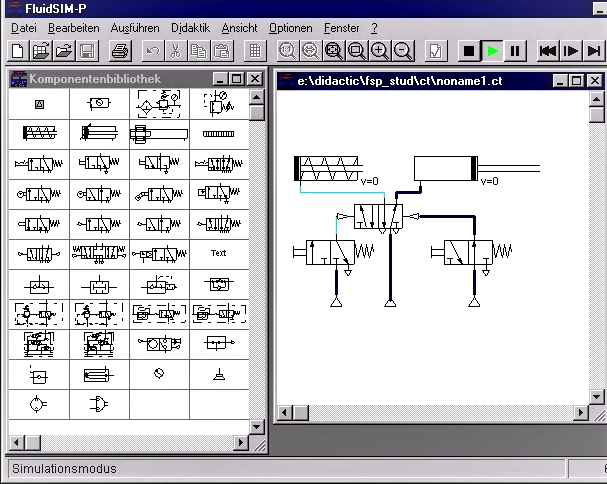Reset simulation to the beginning
607x484 pixels.
tap(548, 51)
